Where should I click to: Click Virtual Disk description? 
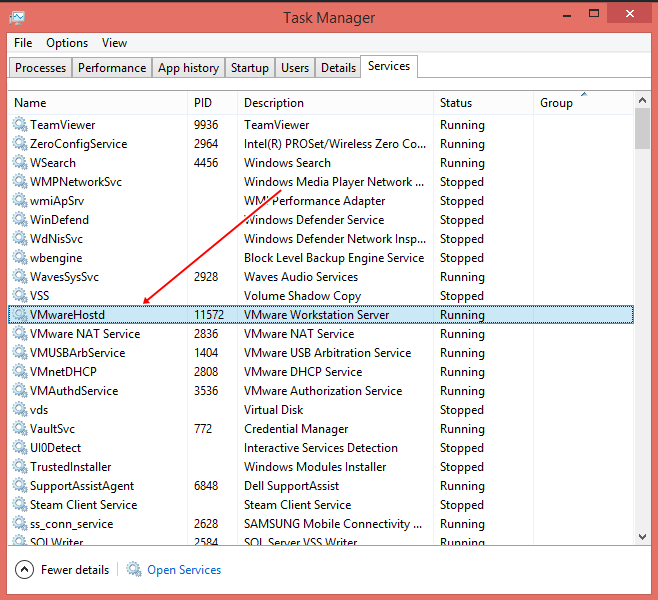tap(274, 410)
